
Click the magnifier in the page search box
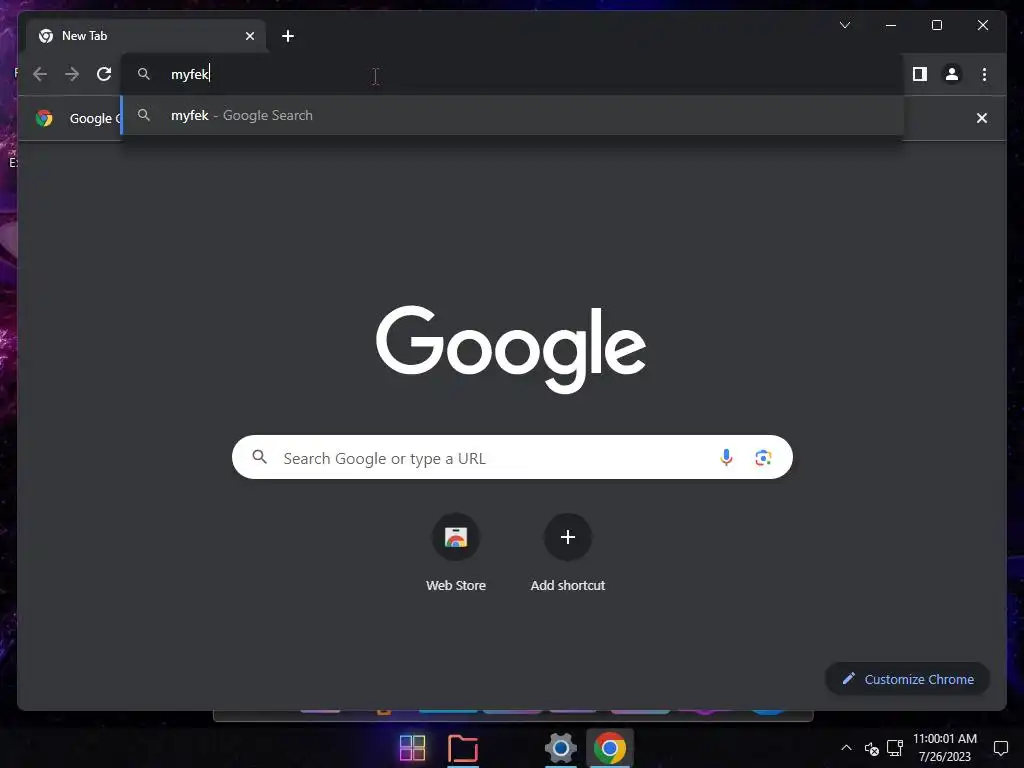260,457
